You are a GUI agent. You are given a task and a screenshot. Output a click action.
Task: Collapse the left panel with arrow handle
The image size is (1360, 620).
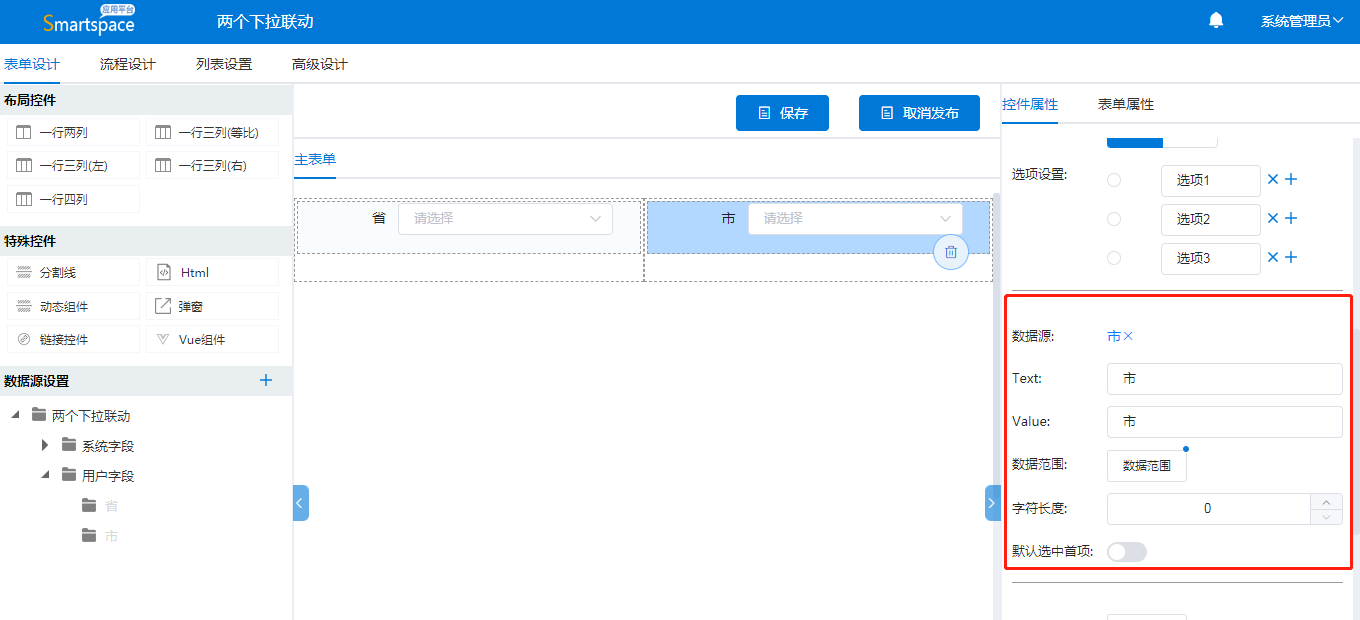pos(301,503)
